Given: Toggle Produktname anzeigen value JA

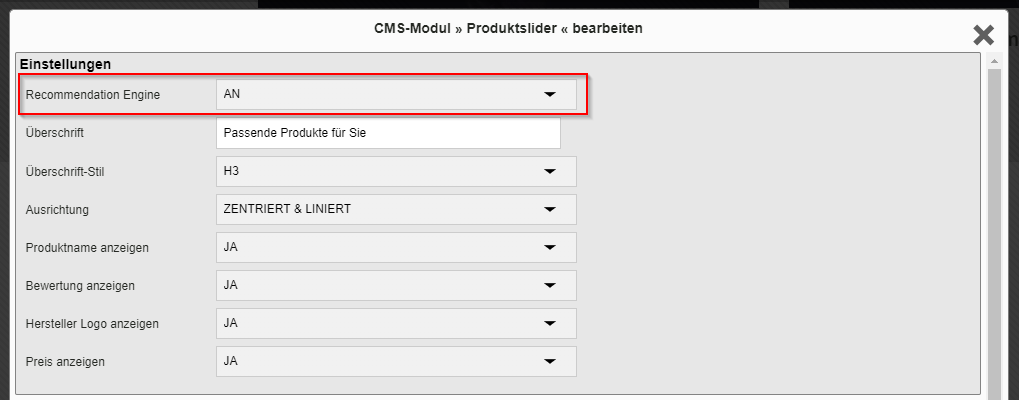Looking at the screenshot, I should click(396, 247).
